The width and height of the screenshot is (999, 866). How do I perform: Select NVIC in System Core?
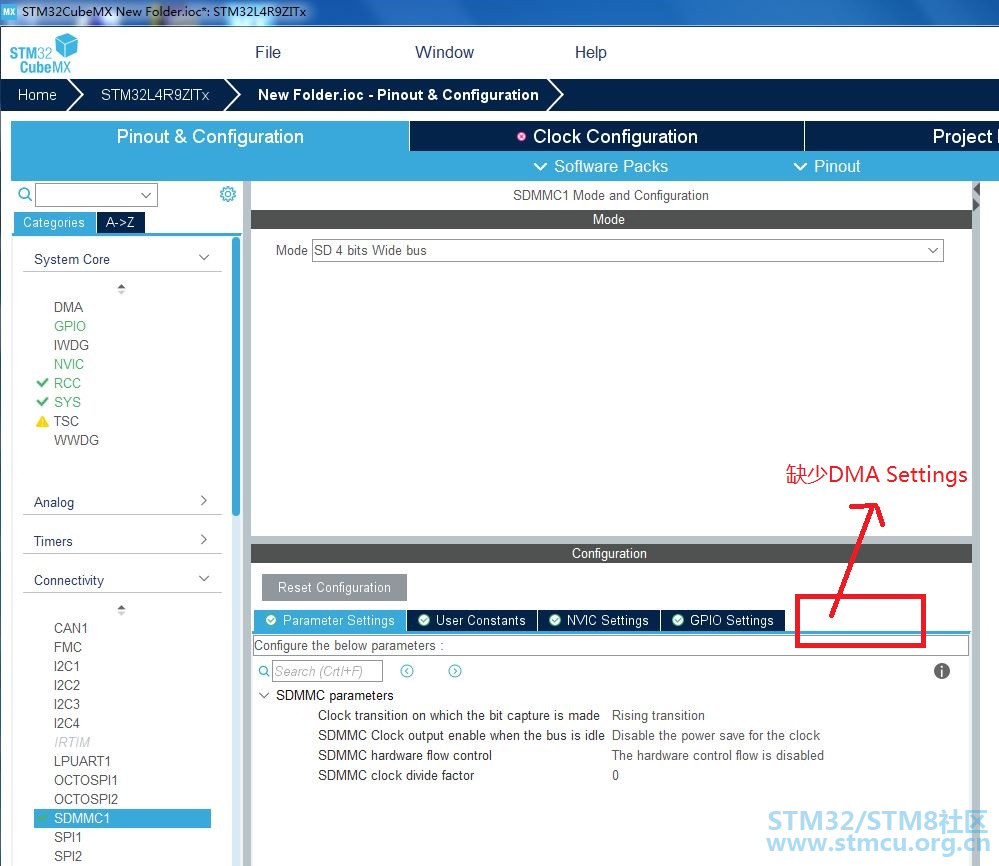69,364
